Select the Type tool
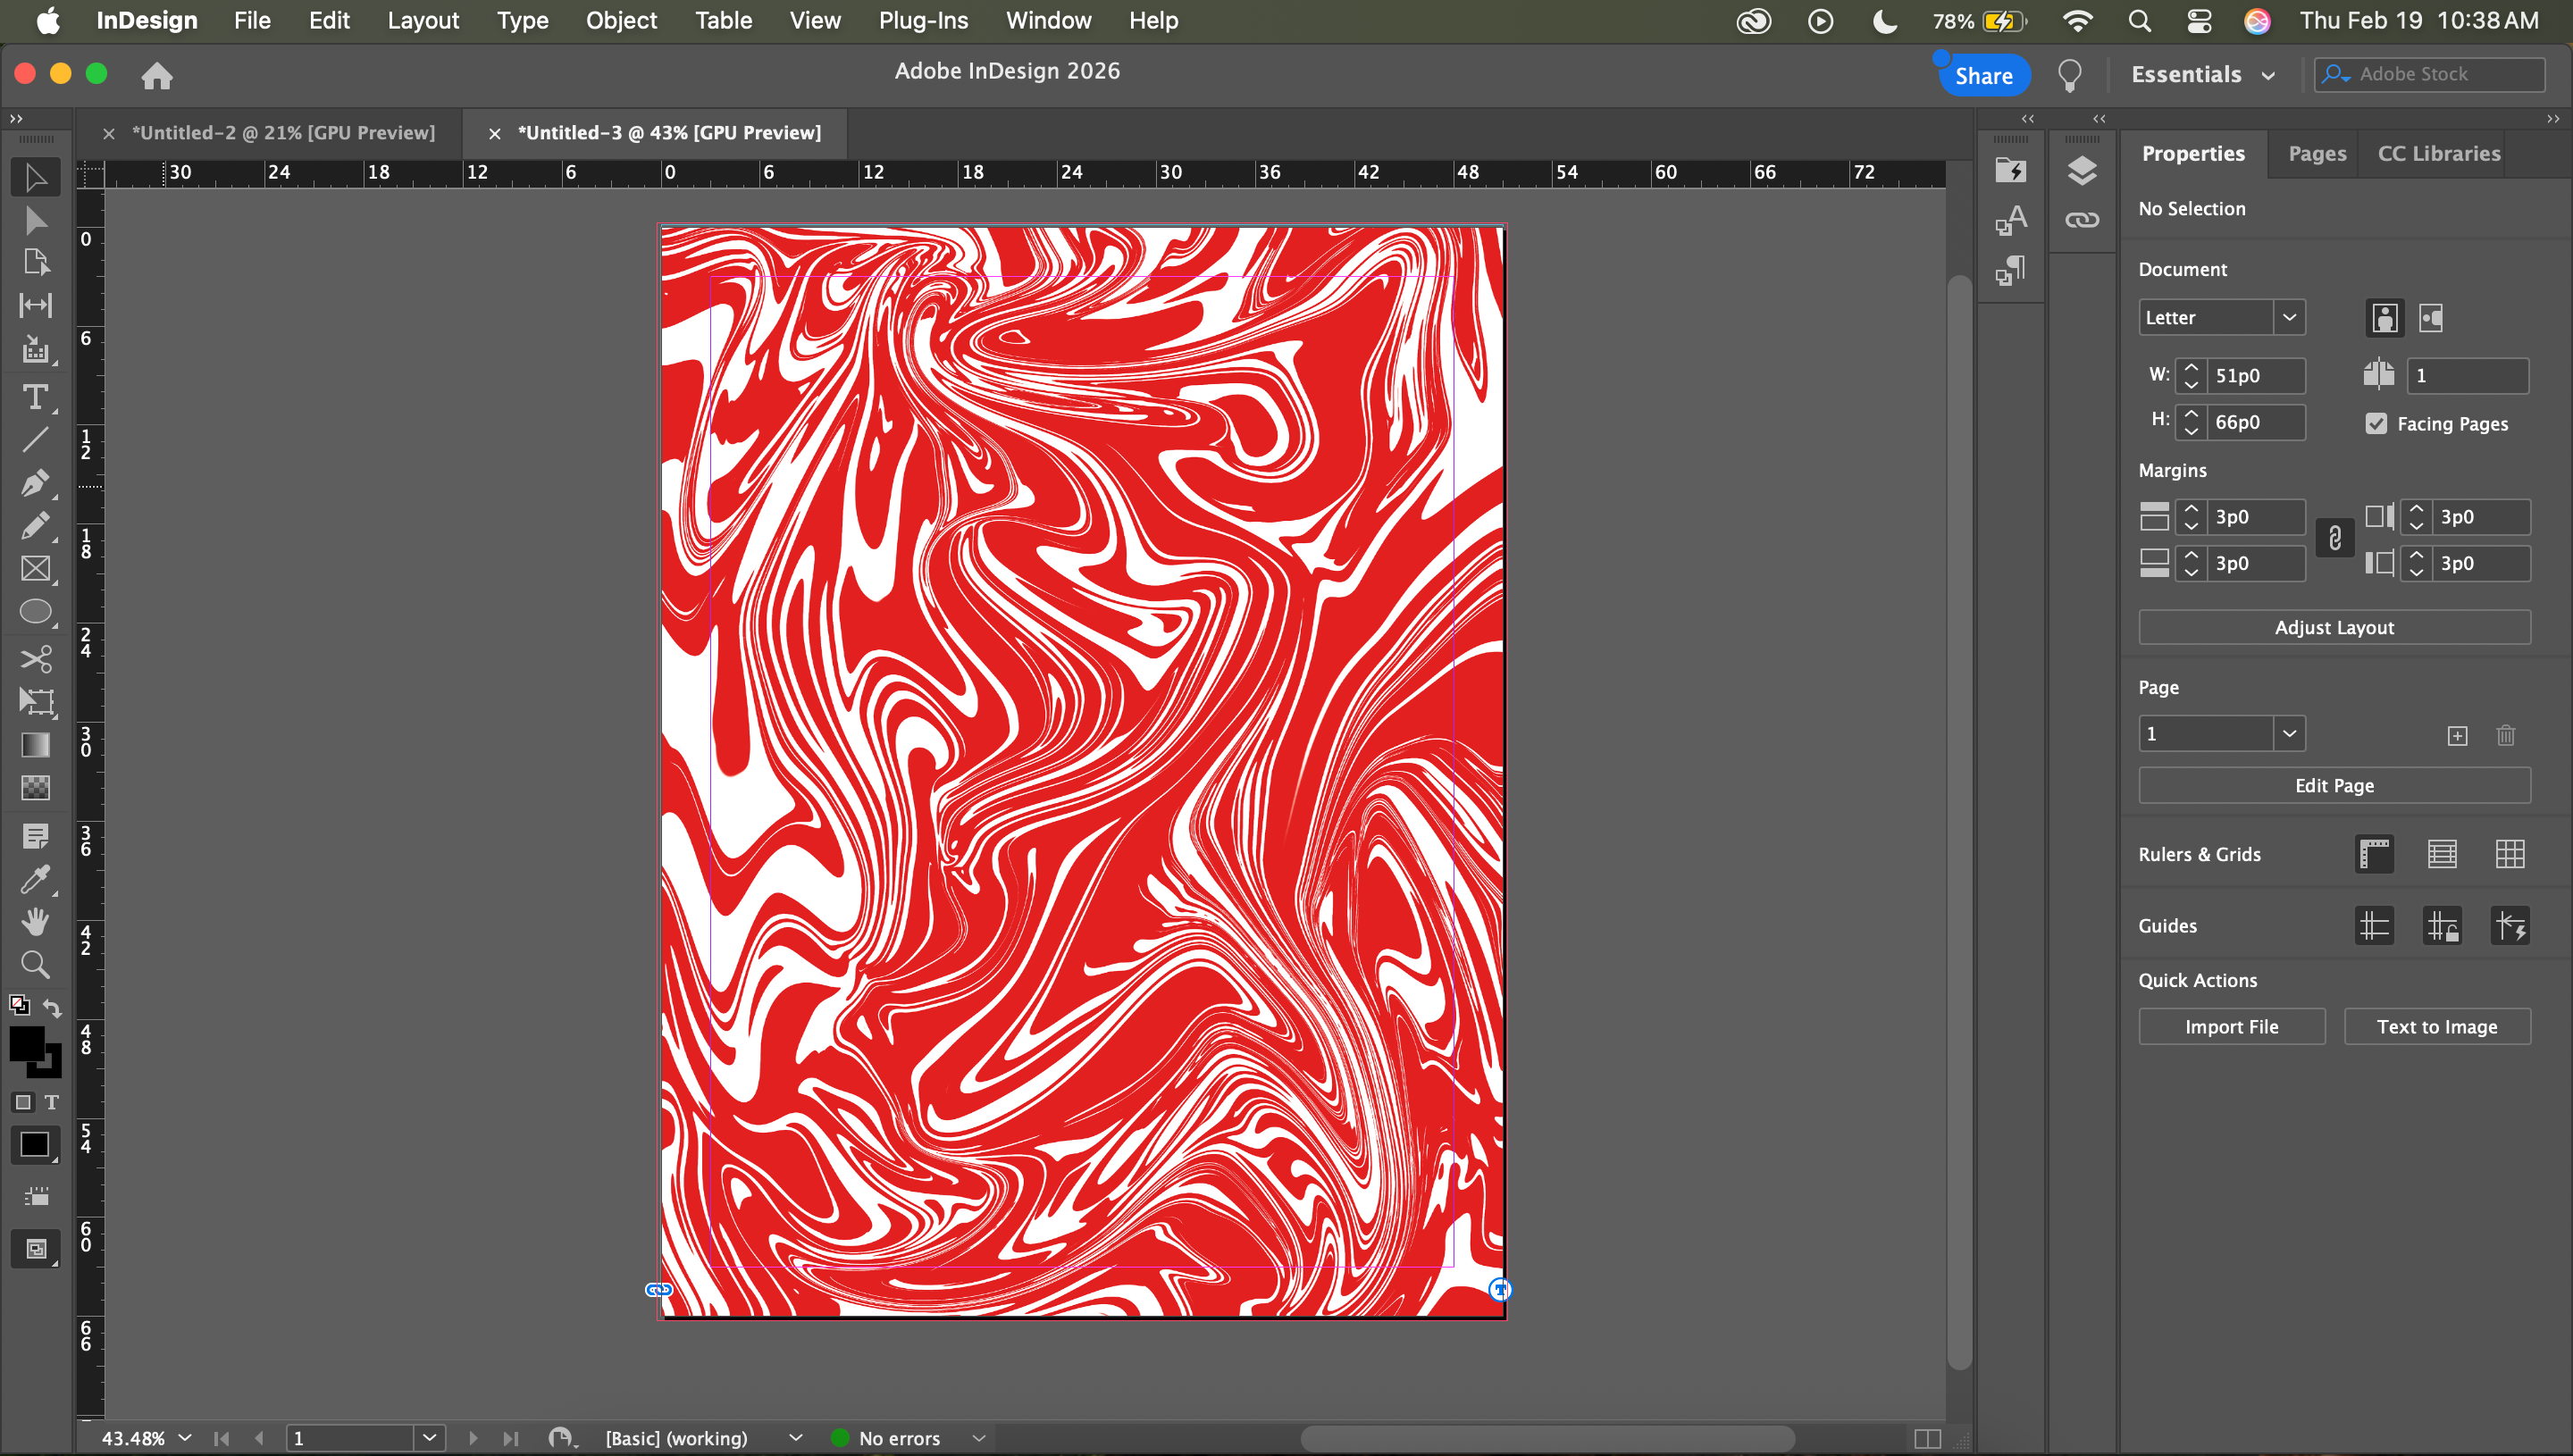This screenshot has width=2573, height=1456. [x=35, y=397]
